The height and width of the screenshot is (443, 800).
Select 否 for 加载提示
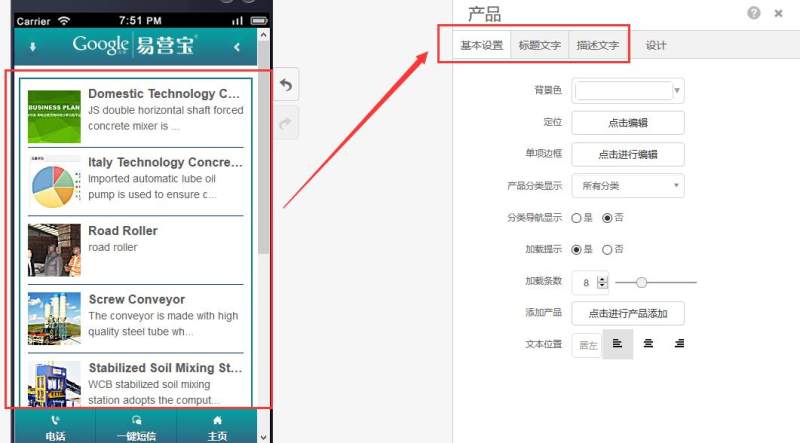(x=607, y=250)
